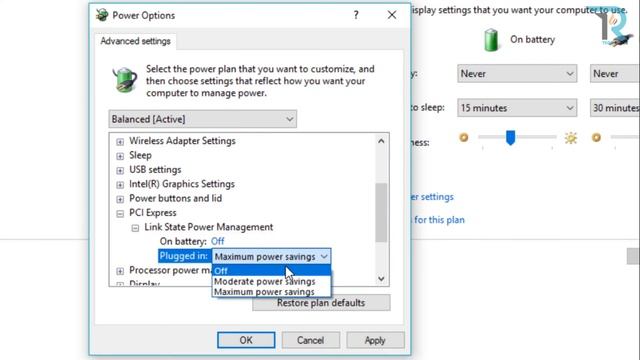Expand USB settings
The height and width of the screenshot is (360, 640).
120,170
